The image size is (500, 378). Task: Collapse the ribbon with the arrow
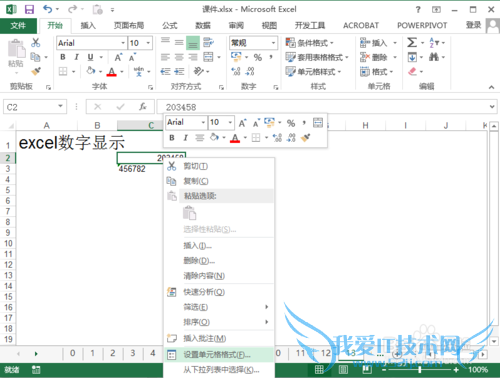click(491, 87)
